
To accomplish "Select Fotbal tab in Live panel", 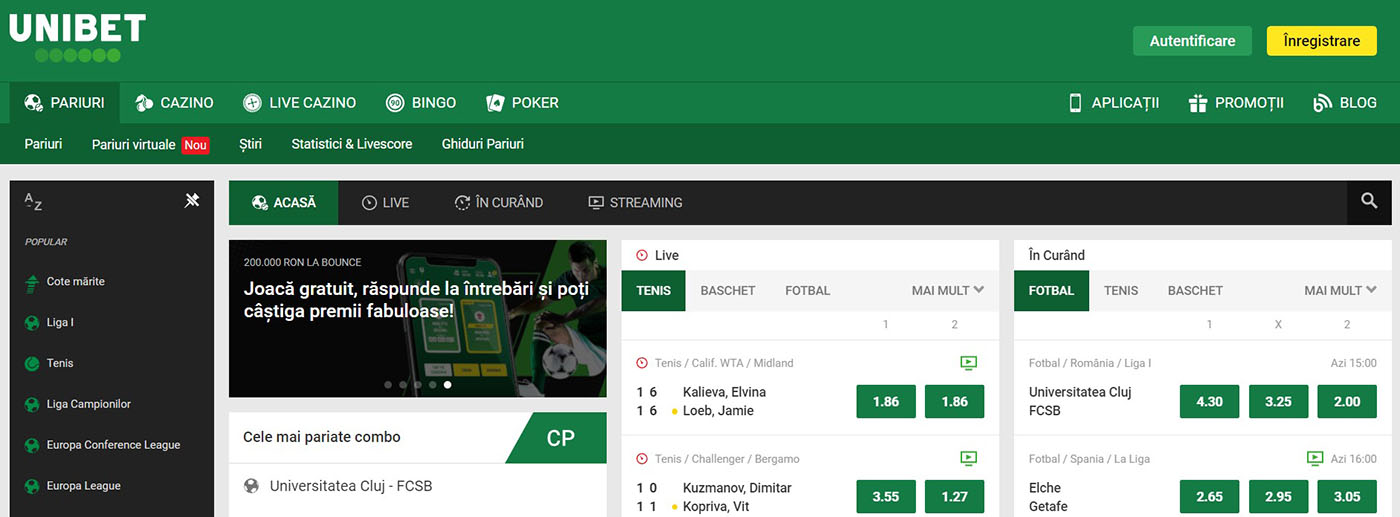I will click(808, 290).
